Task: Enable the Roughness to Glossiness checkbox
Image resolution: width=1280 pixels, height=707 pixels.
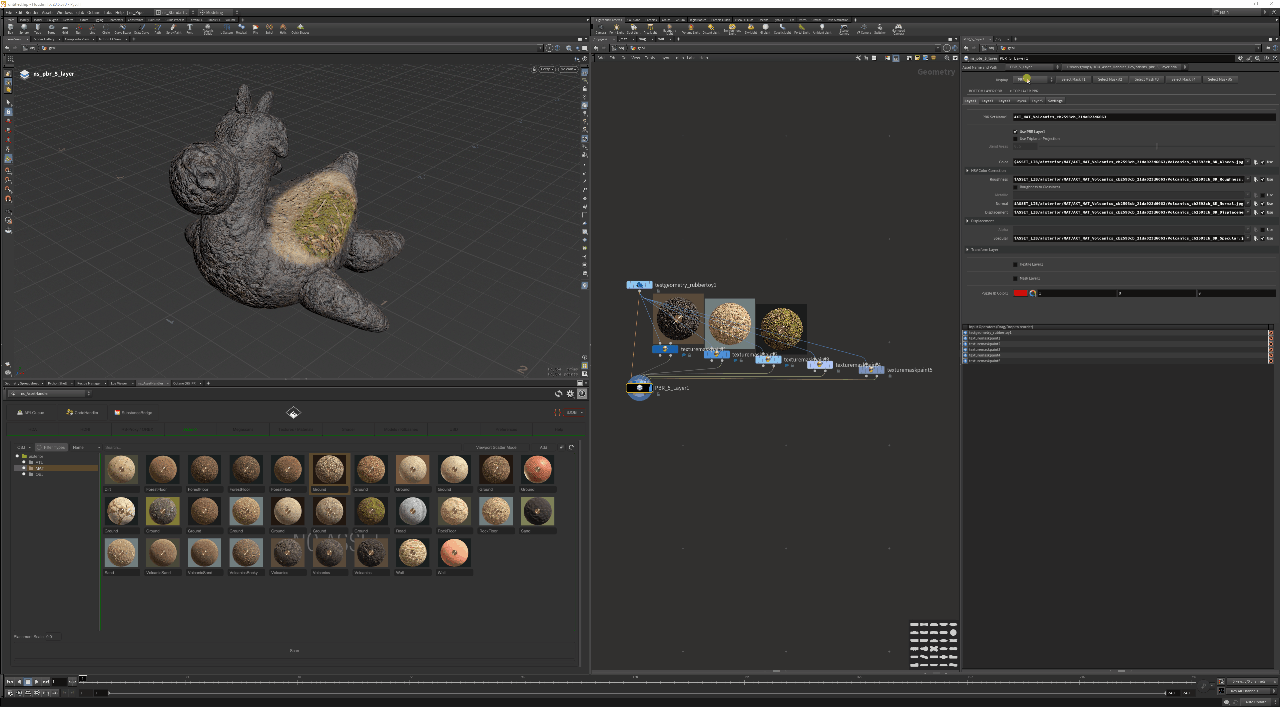Action: 1016,186
